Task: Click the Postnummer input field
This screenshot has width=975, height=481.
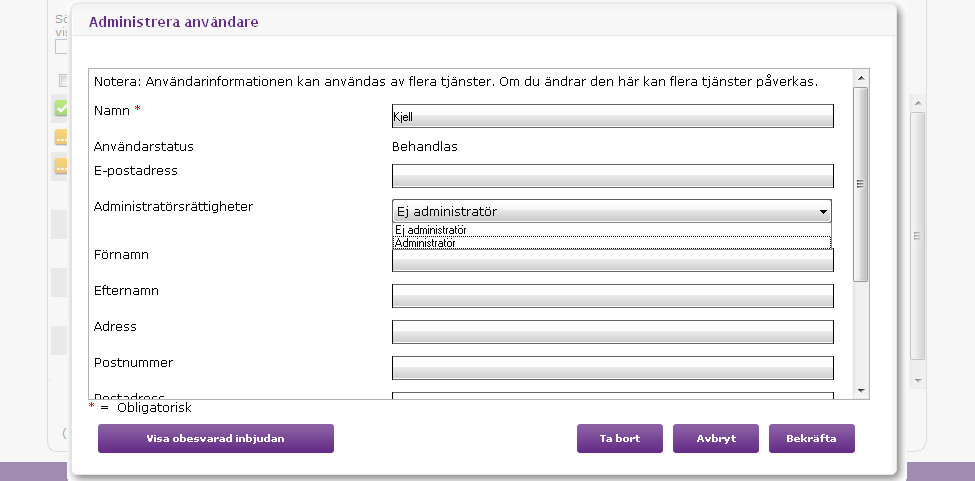Action: (x=612, y=368)
